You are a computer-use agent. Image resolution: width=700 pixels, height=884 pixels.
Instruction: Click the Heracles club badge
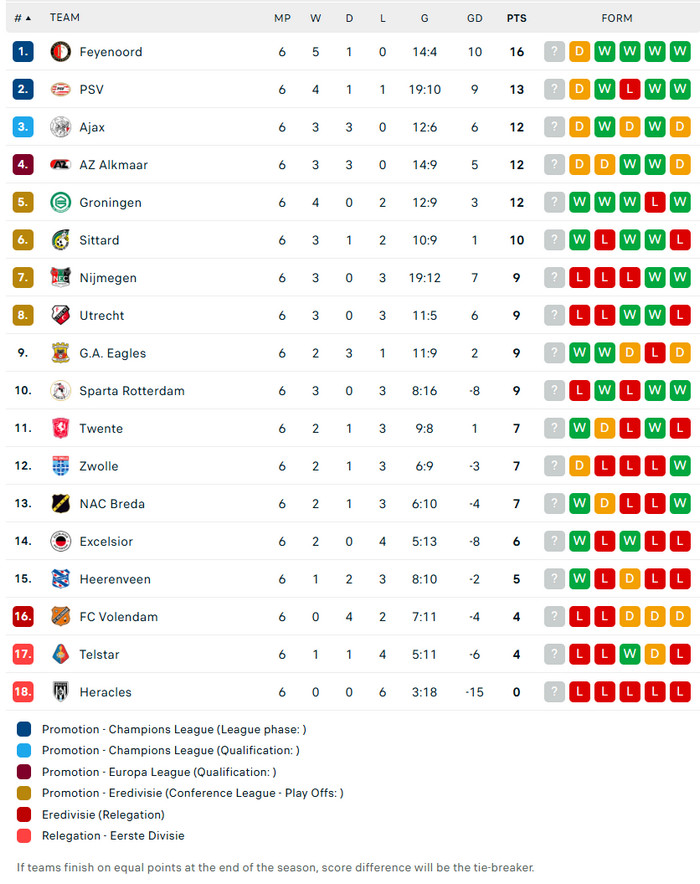[x=61, y=692]
